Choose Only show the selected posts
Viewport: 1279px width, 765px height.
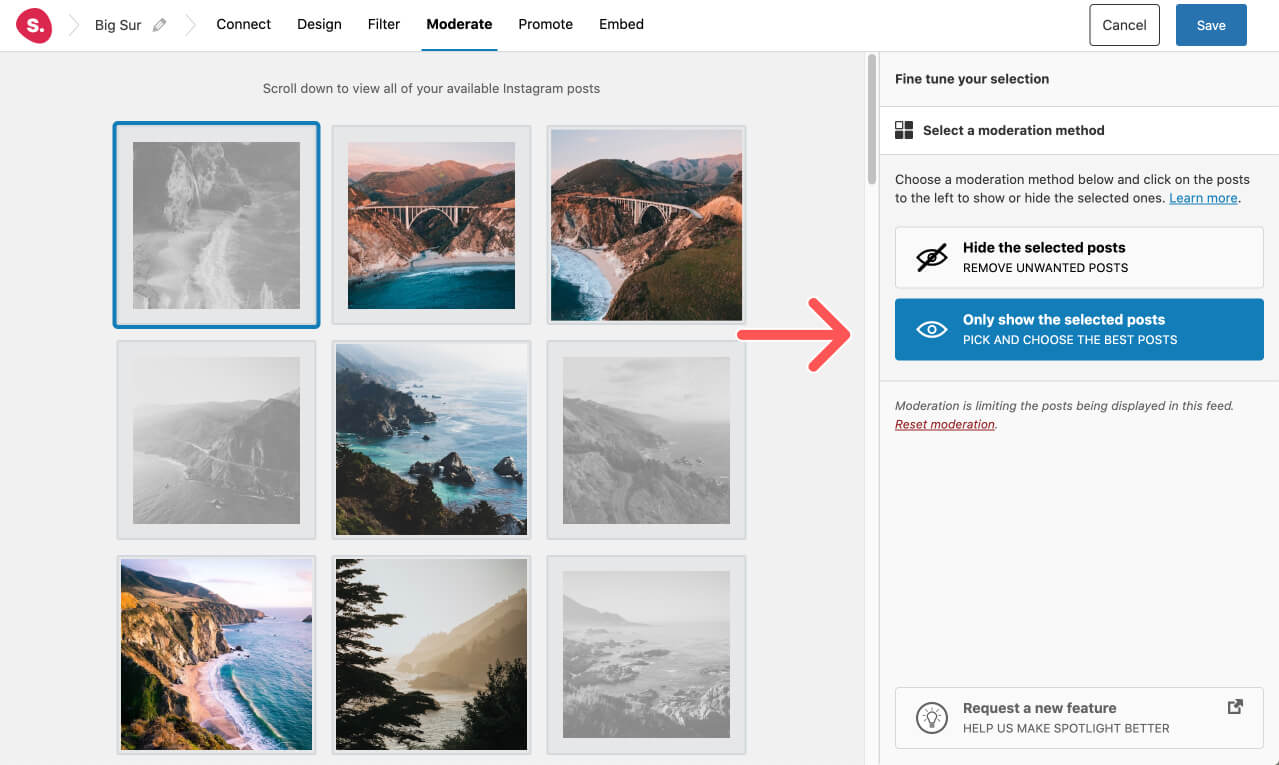coord(1079,329)
